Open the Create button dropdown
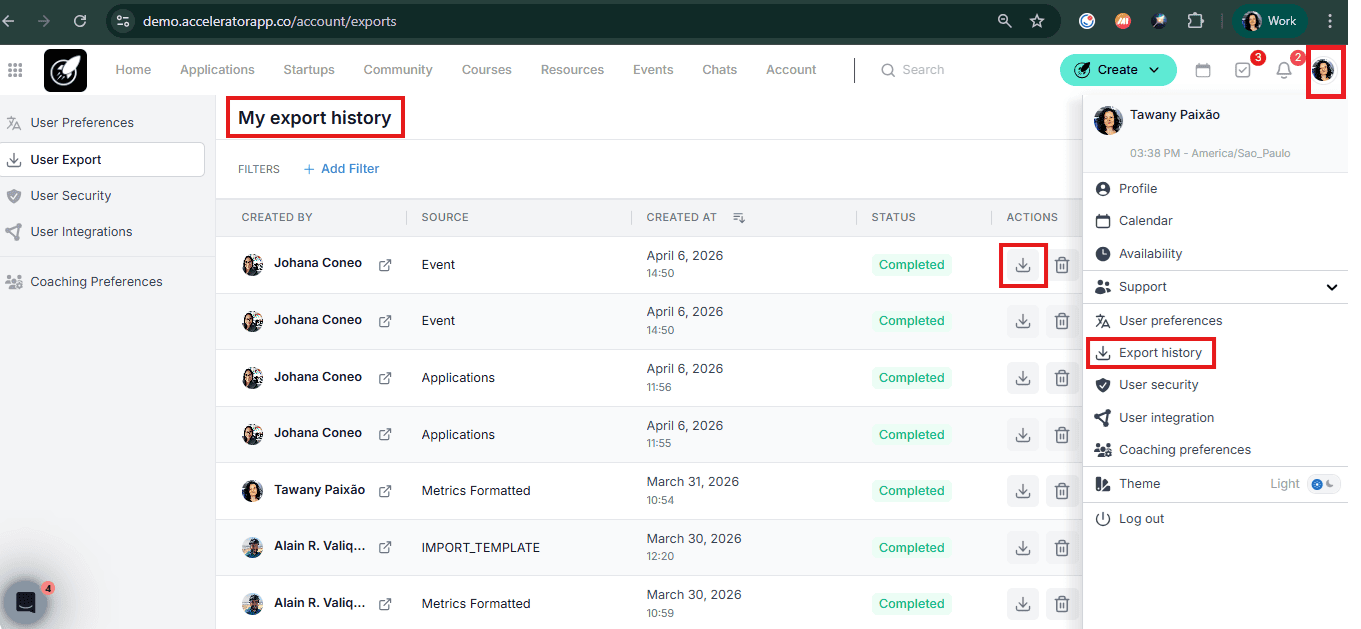 click(1118, 70)
